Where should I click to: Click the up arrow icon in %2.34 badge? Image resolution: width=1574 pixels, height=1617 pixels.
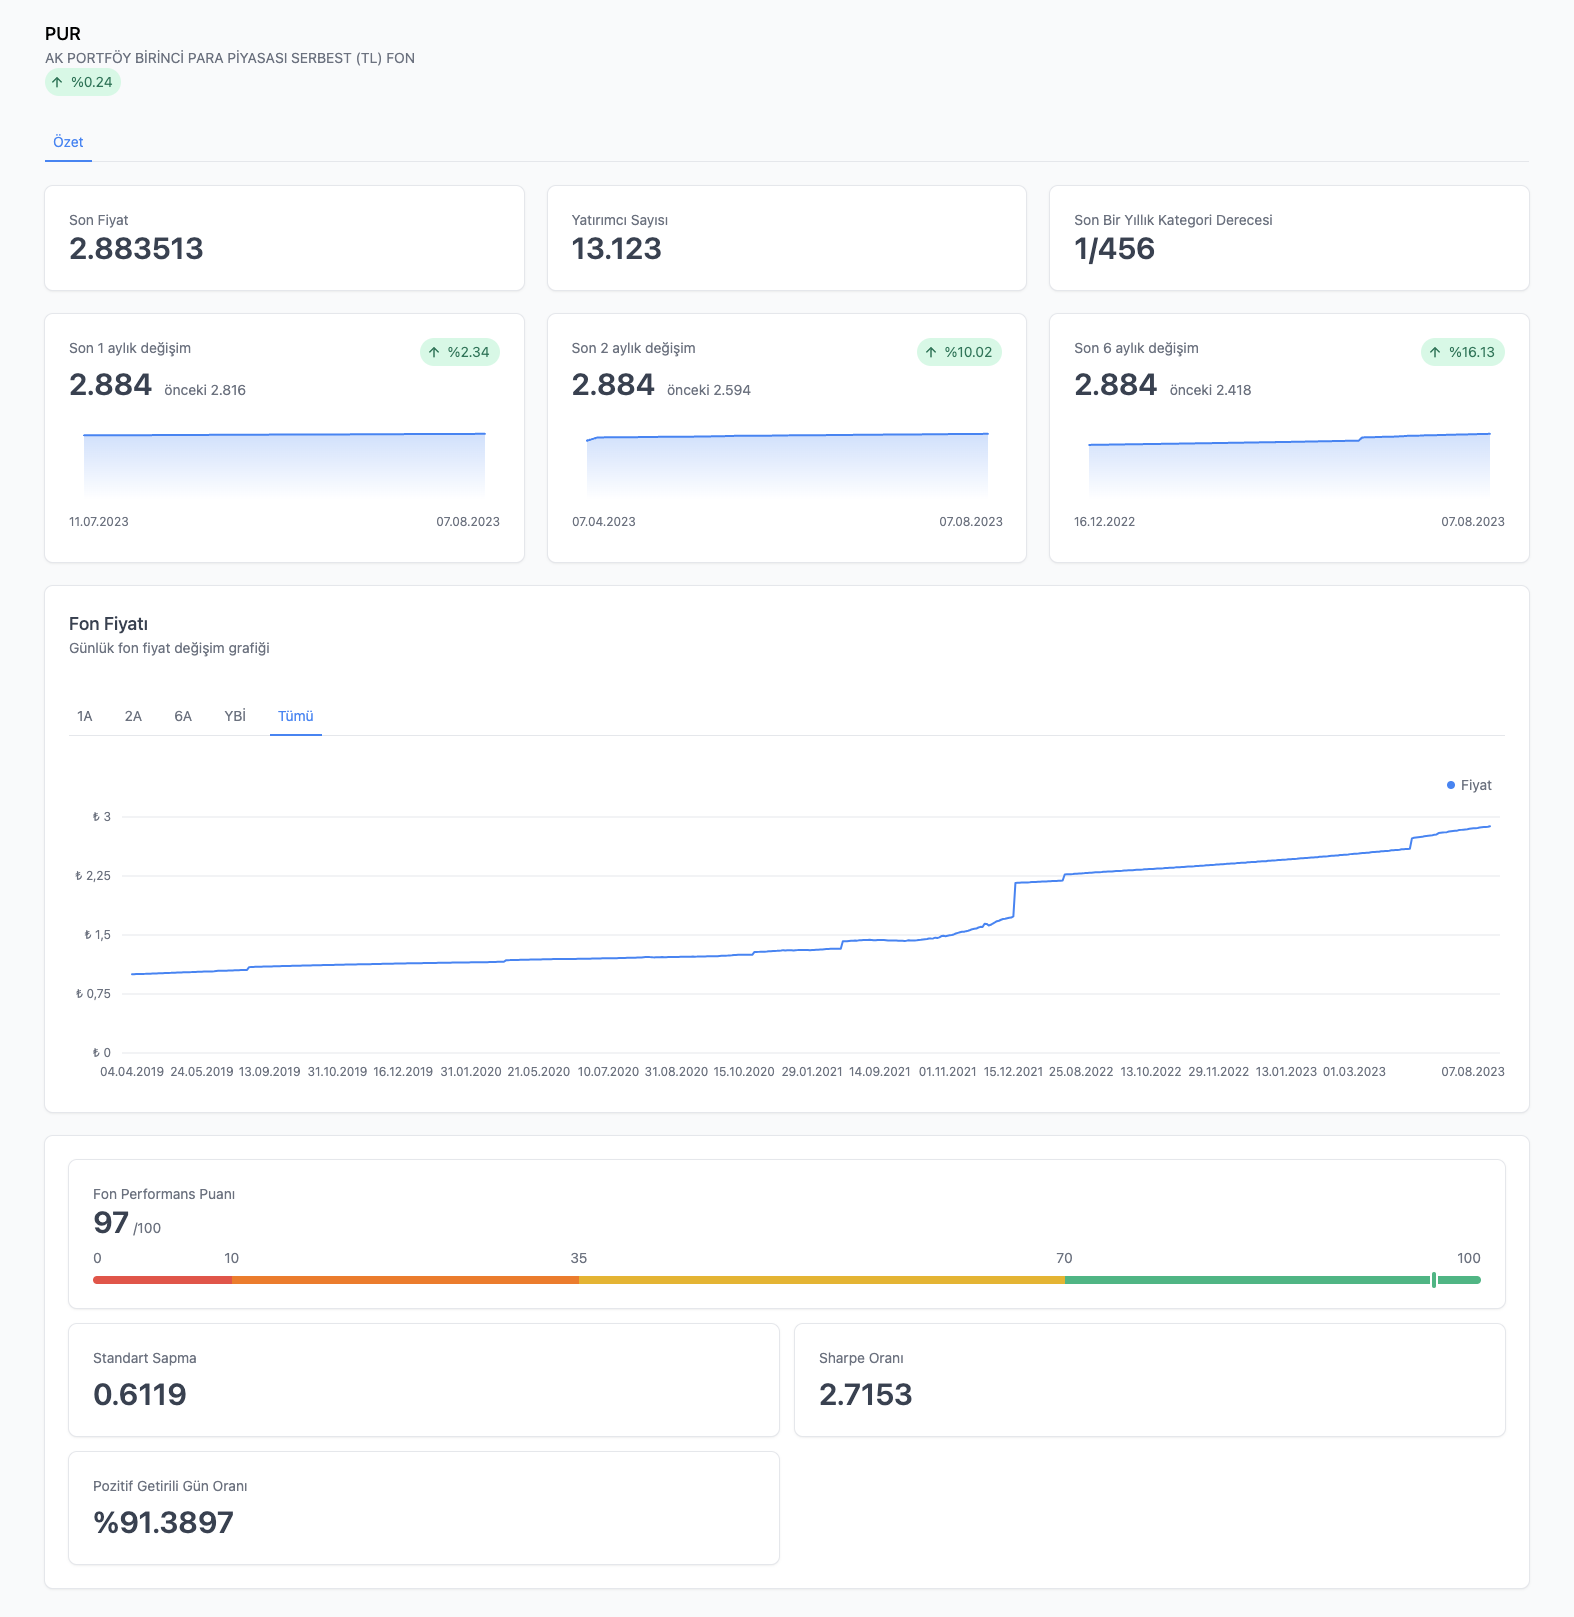434,352
